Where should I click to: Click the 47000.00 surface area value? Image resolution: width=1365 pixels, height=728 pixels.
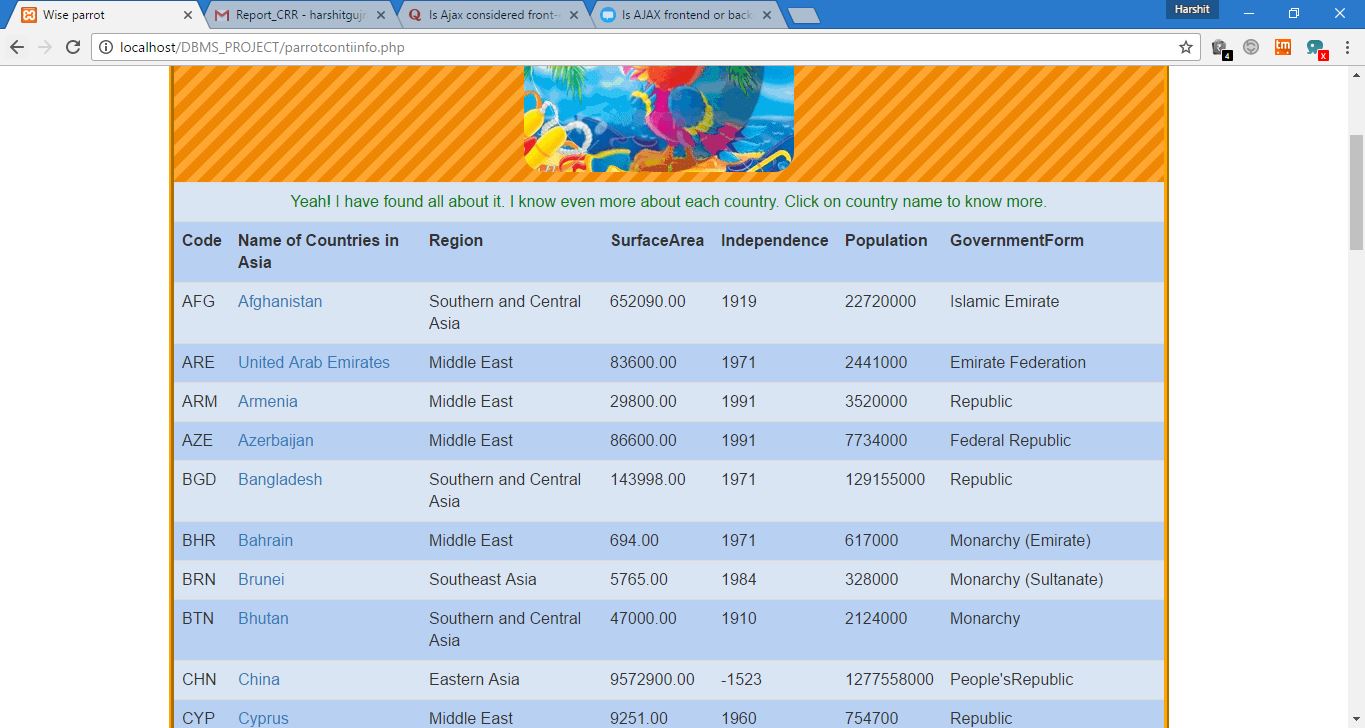(x=644, y=618)
